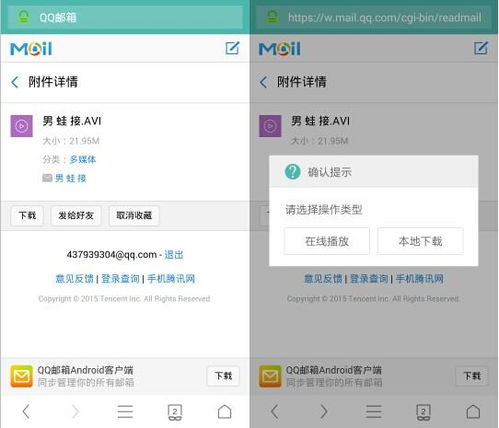Click green lock icon beside the URL
The width and height of the screenshot is (499, 428).
(x=272, y=16)
